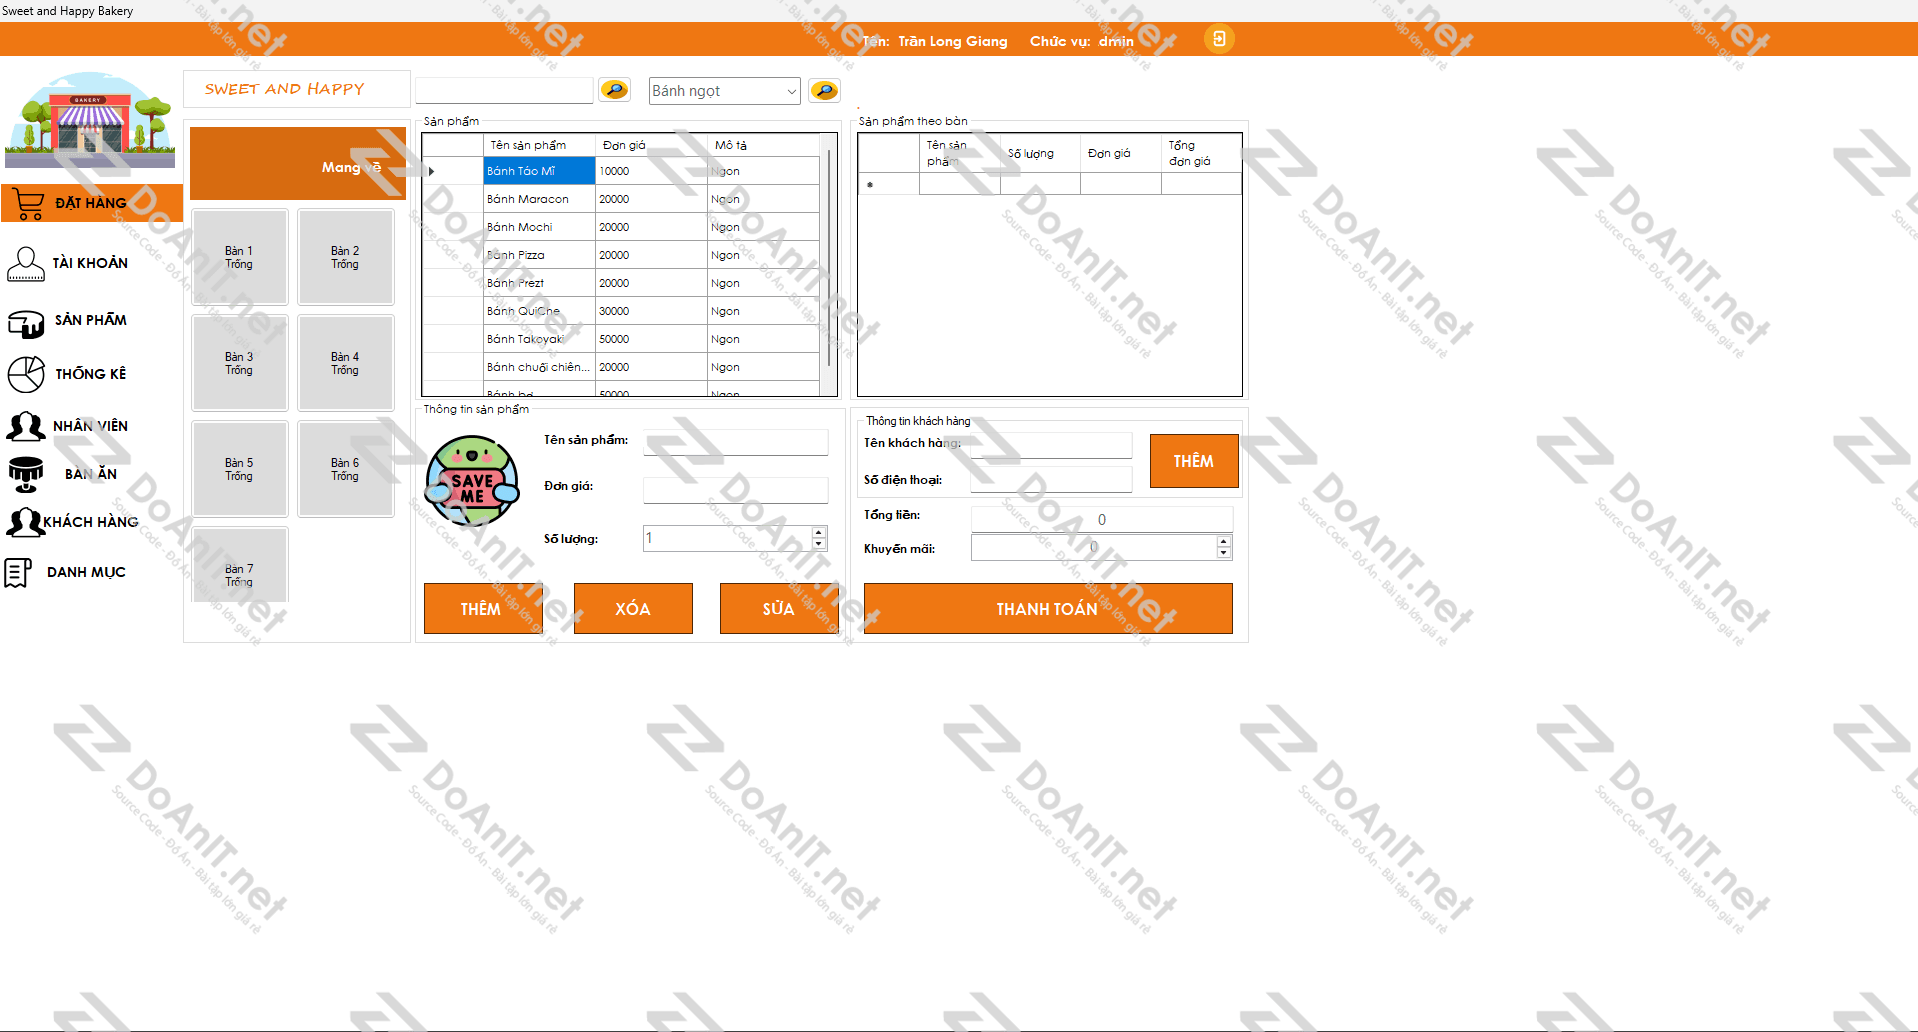Screen dimensions: 1918x1032
Task: Click the bakery shop logo image
Action: click(x=90, y=119)
